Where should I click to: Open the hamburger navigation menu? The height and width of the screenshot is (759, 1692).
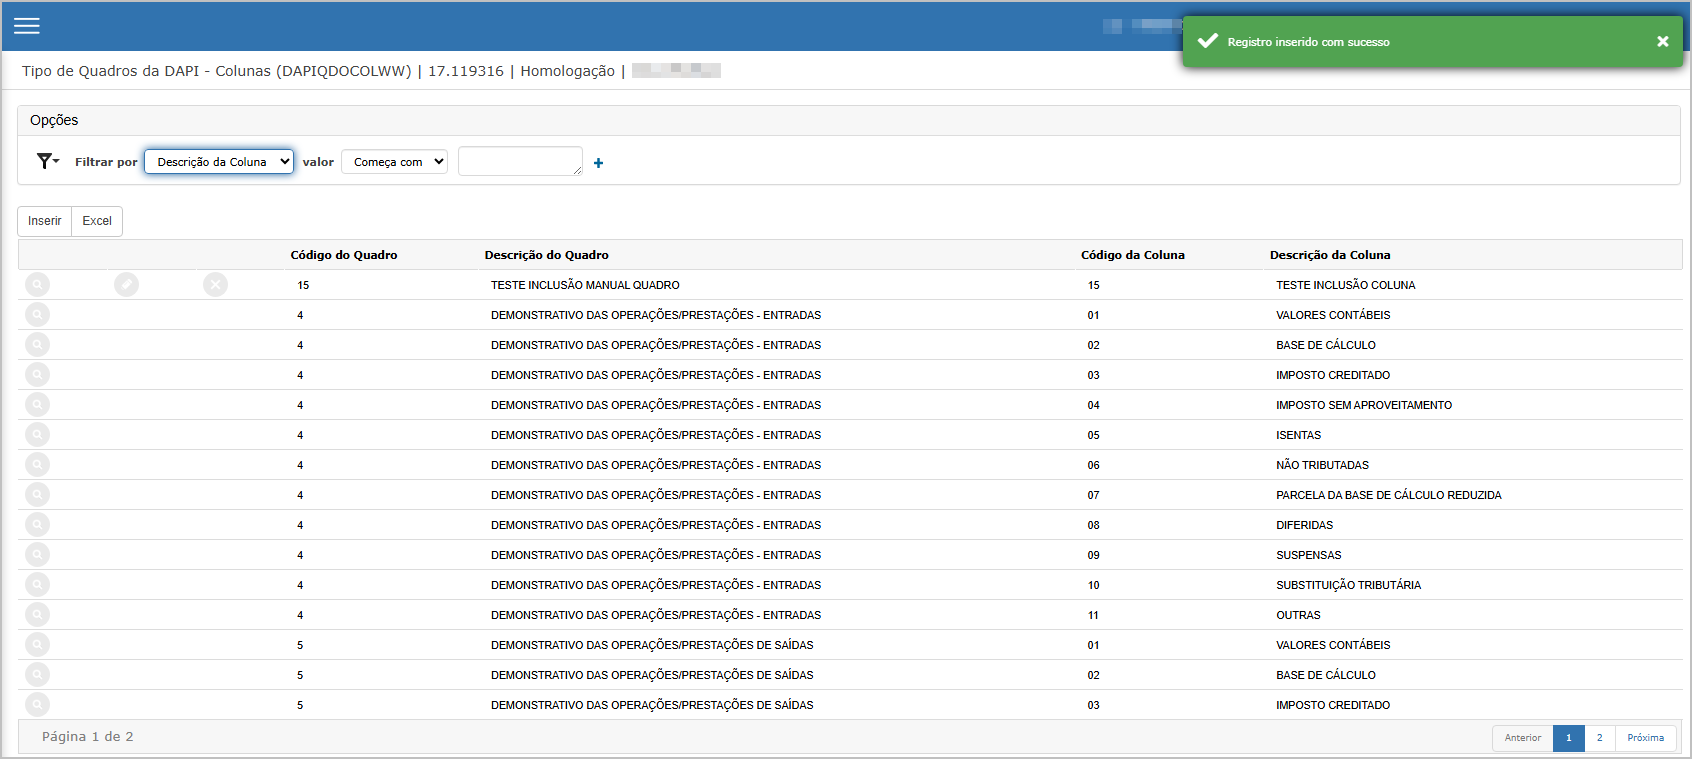pos(27,26)
